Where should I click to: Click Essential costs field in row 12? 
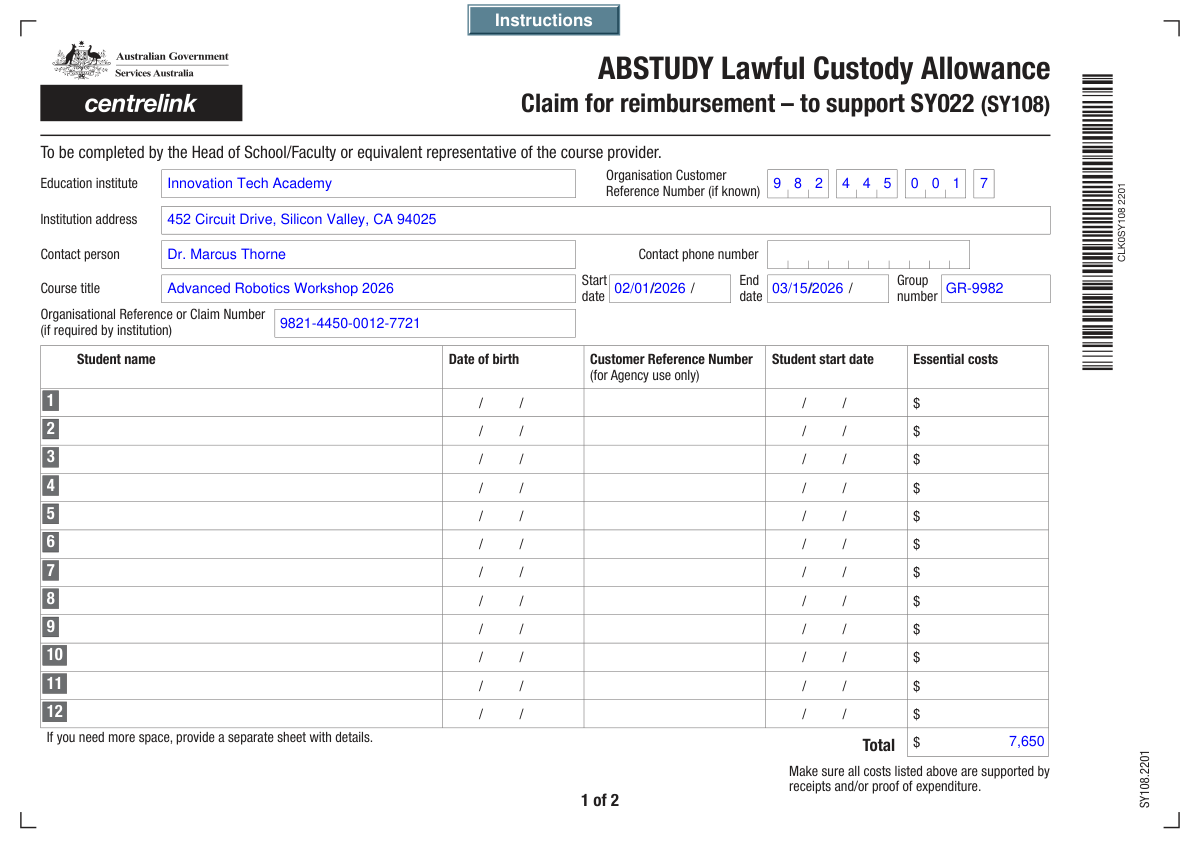pyautogui.click(x=978, y=713)
